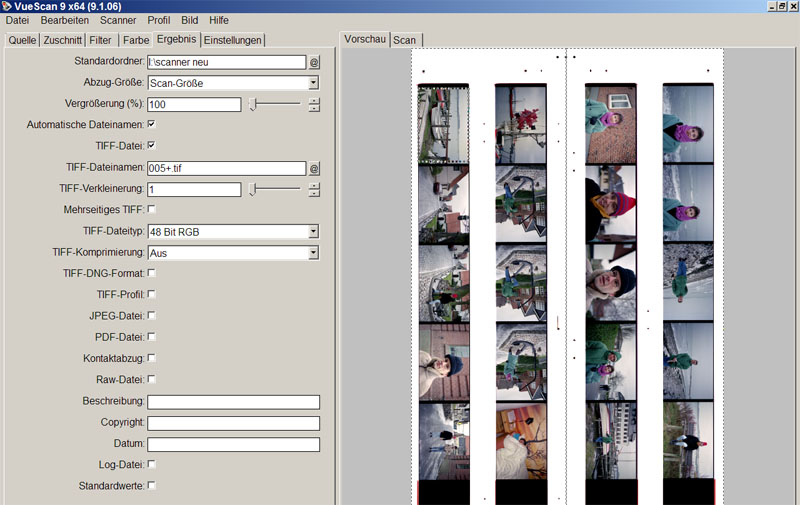The height and width of the screenshot is (505, 800).
Task: Decrease TIFF-Verkleinerung with stepper down arrow
Action: (314, 193)
